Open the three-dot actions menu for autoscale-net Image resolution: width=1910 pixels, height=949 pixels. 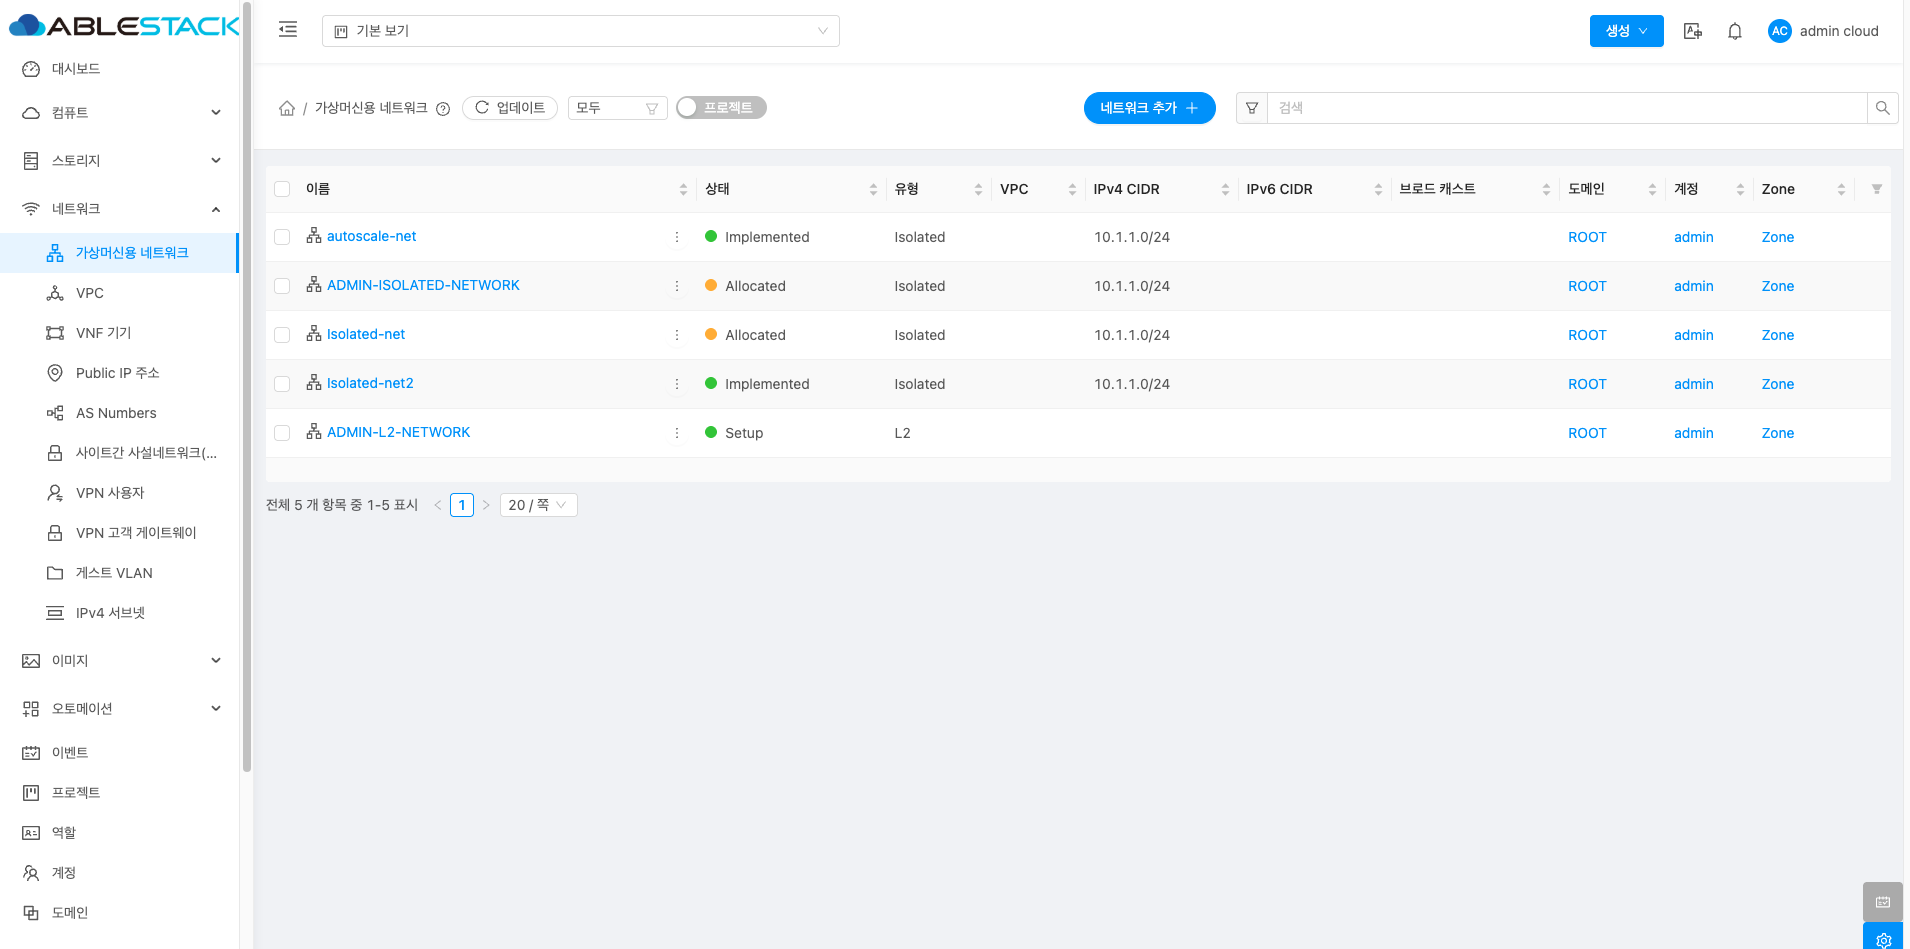677,237
